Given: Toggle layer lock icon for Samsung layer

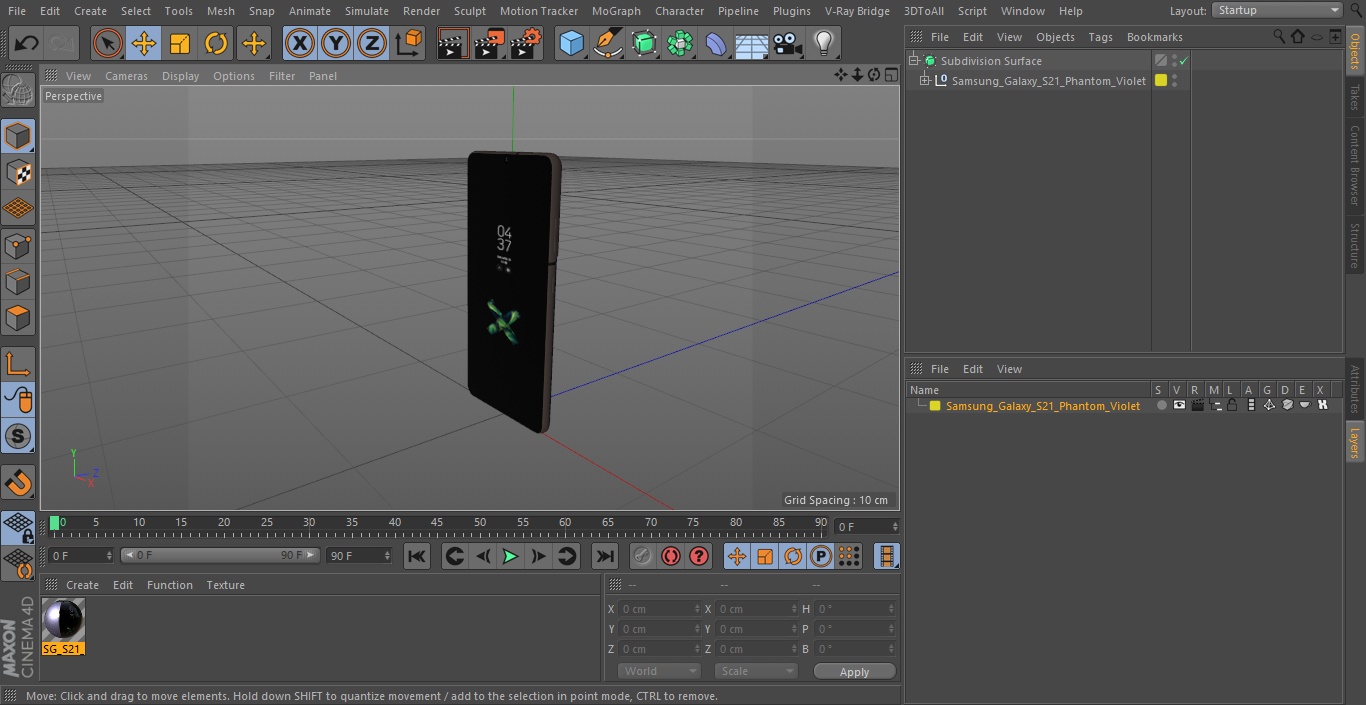Looking at the screenshot, I should click(x=1233, y=406).
